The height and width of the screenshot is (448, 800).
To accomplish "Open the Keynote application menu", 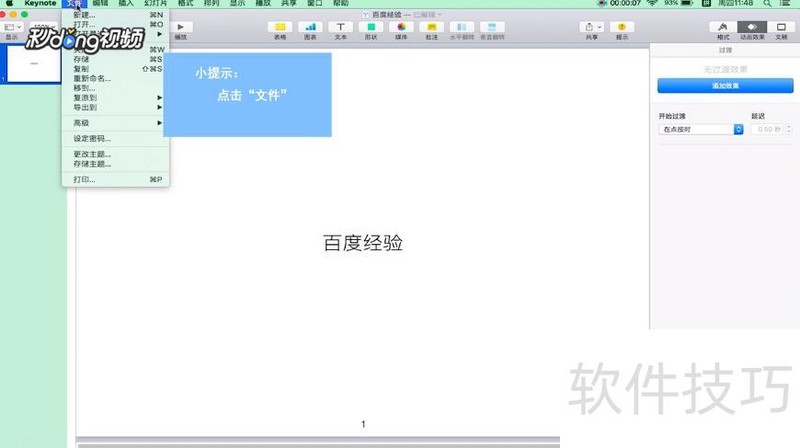I will 40,3.
